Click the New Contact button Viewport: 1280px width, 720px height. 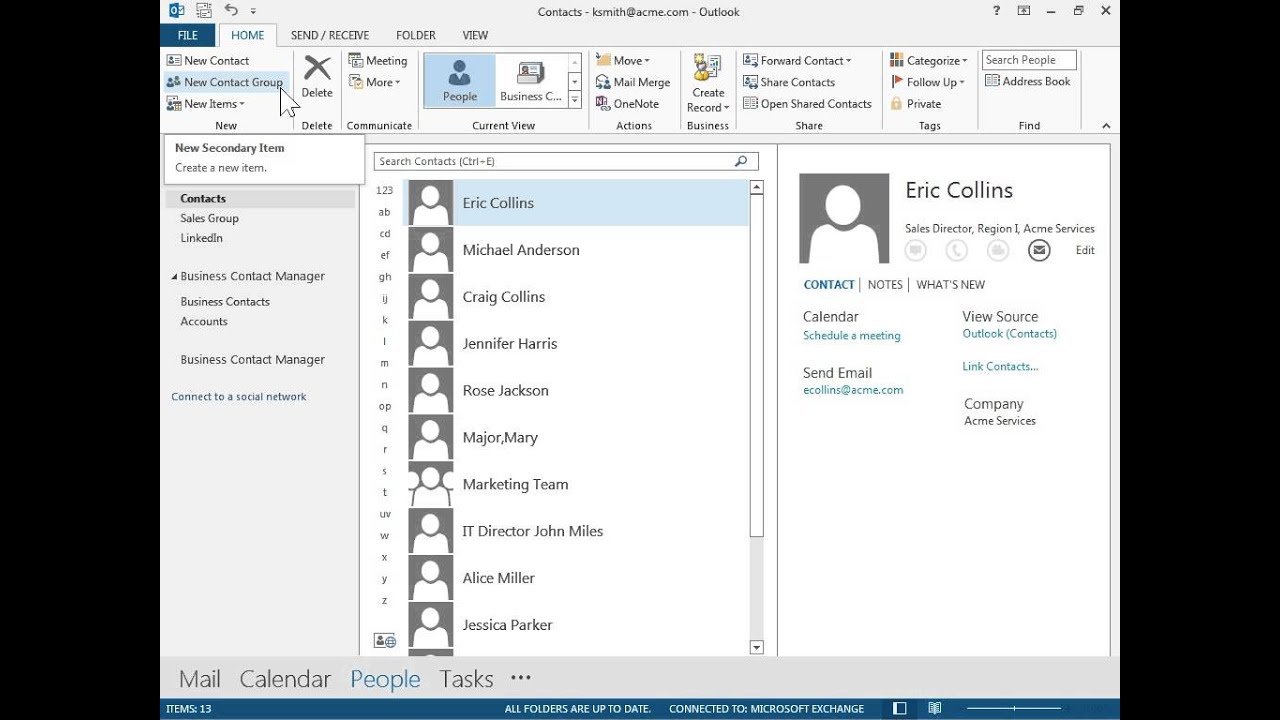(208, 61)
